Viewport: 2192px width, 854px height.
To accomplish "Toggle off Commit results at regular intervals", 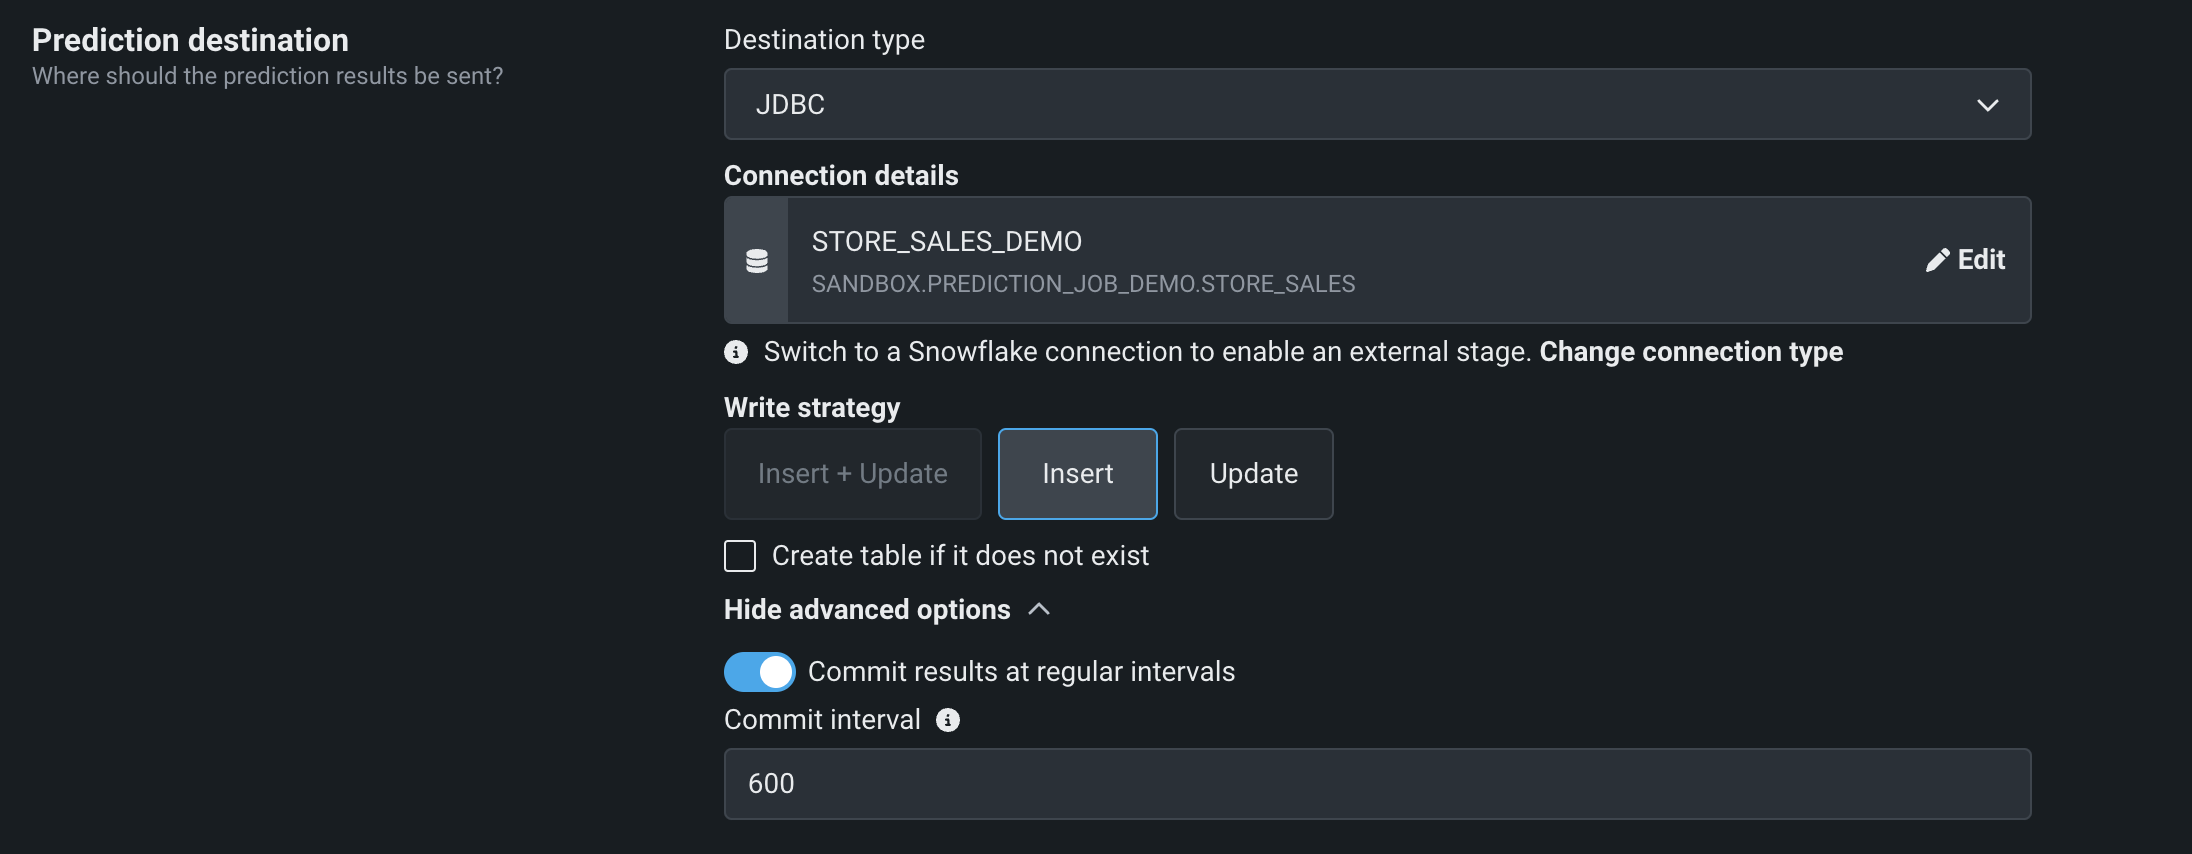I will click(x=759, y=672).
